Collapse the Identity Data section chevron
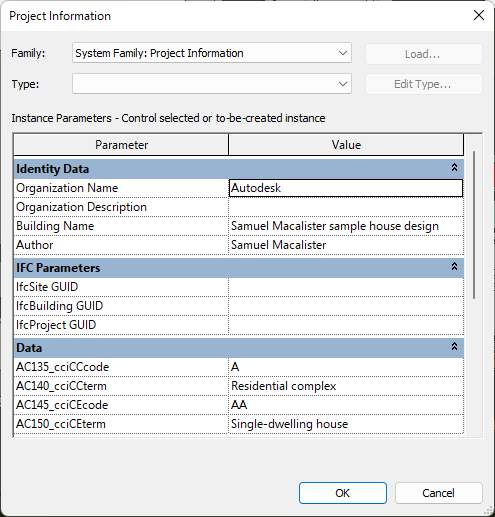 454,167
